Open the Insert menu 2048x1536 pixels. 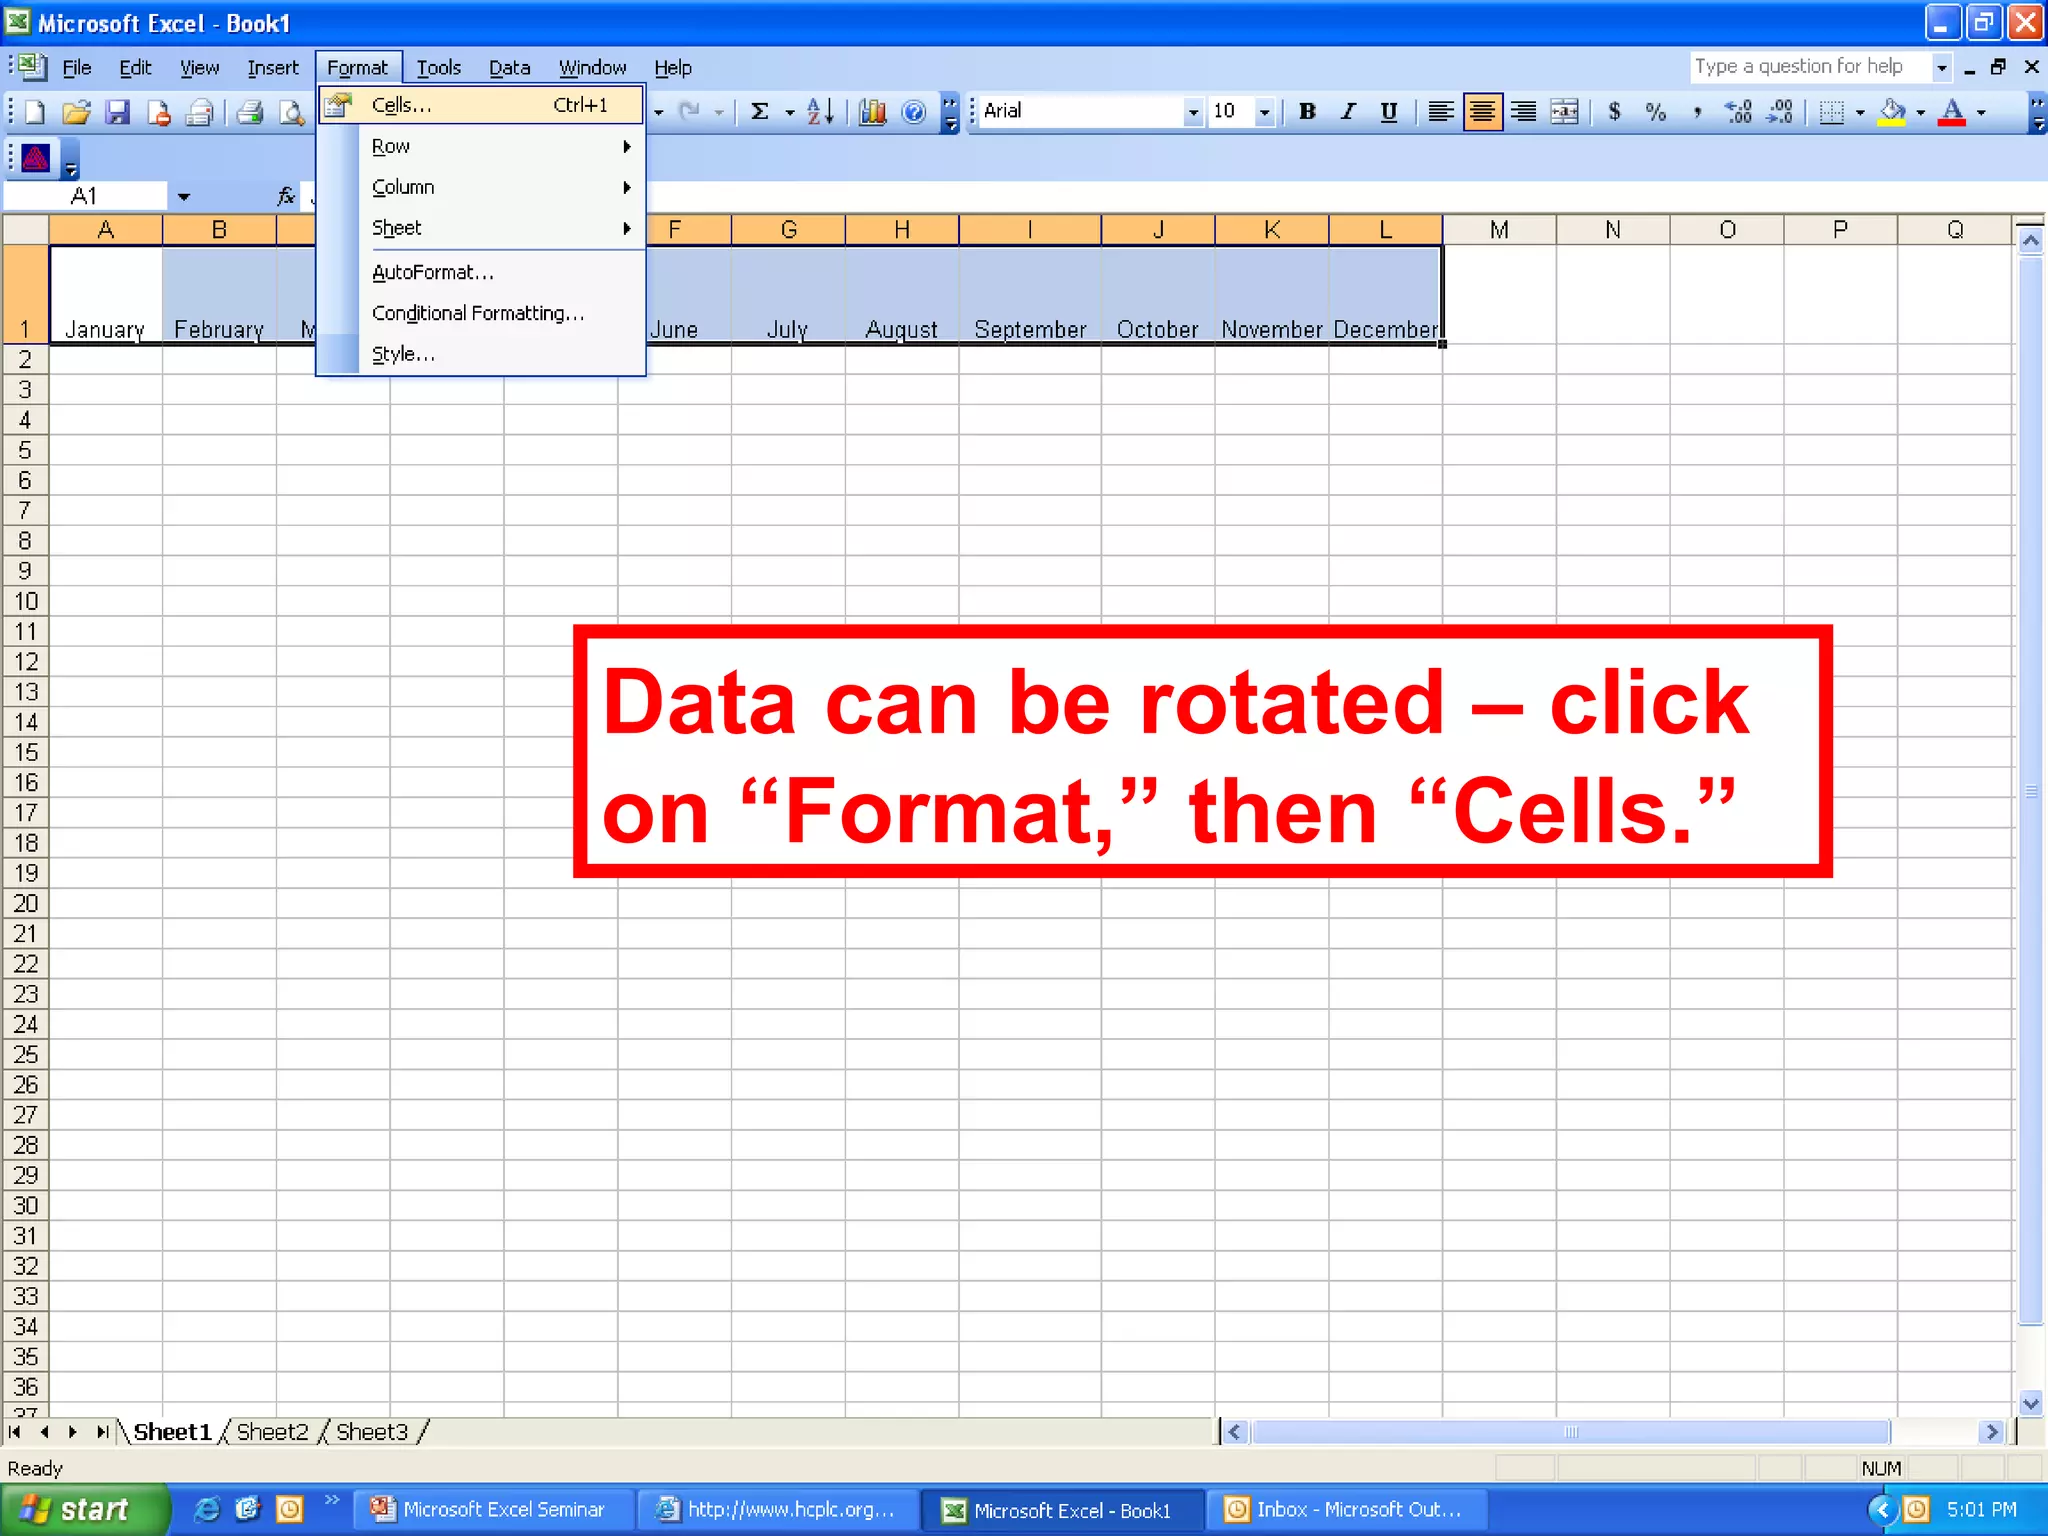click(x=273, y=68)
